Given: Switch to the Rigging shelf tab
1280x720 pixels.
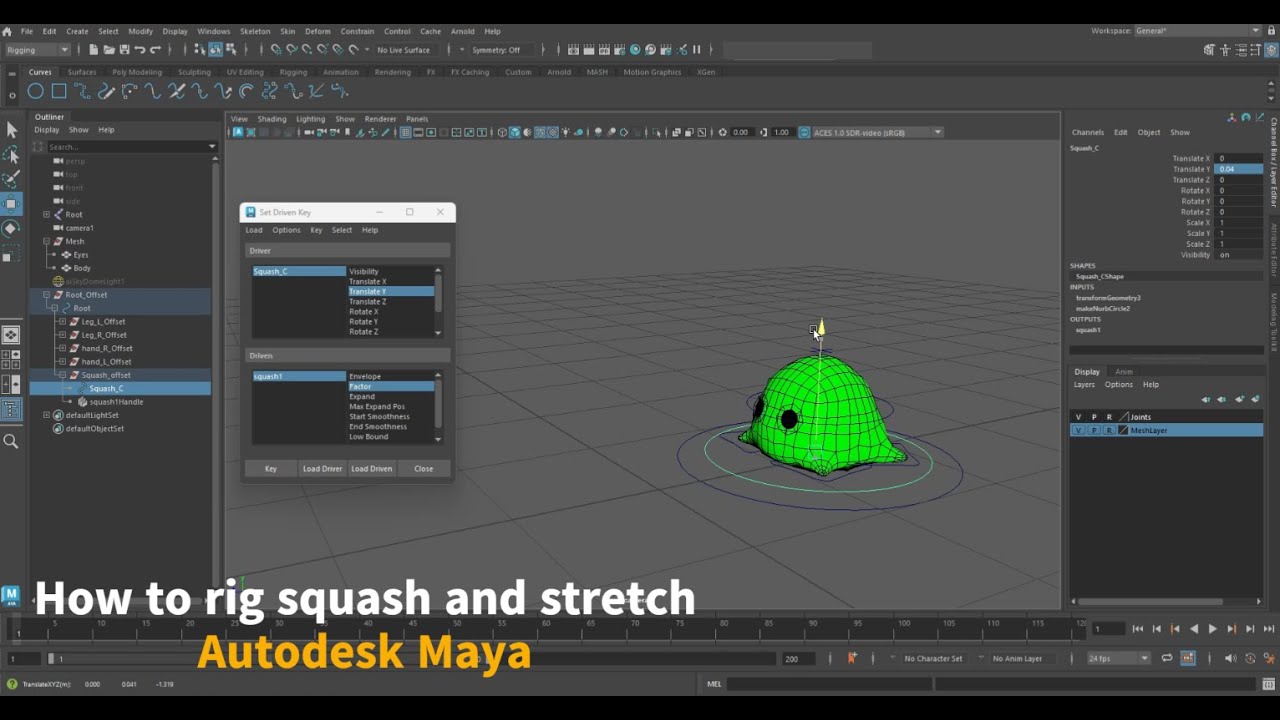Looking at the screenshot, I should pos(293,72).
